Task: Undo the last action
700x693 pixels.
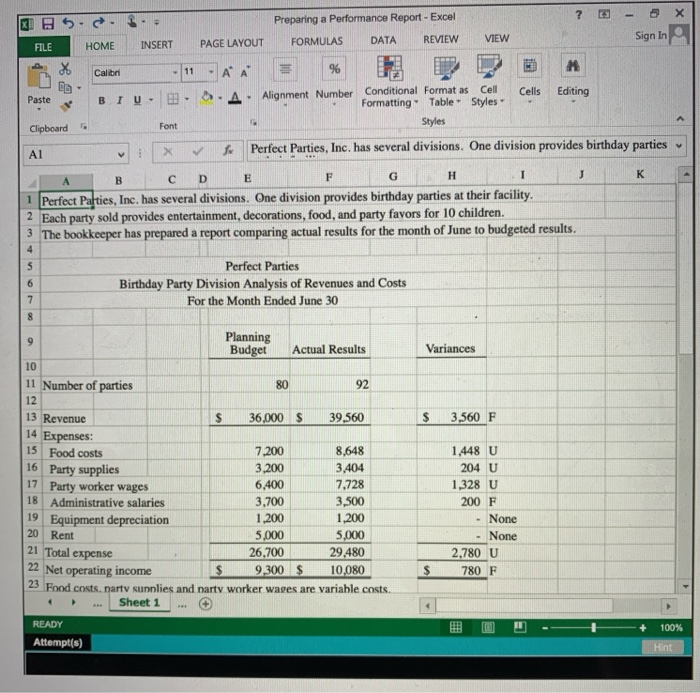Action: coord(68,22)
